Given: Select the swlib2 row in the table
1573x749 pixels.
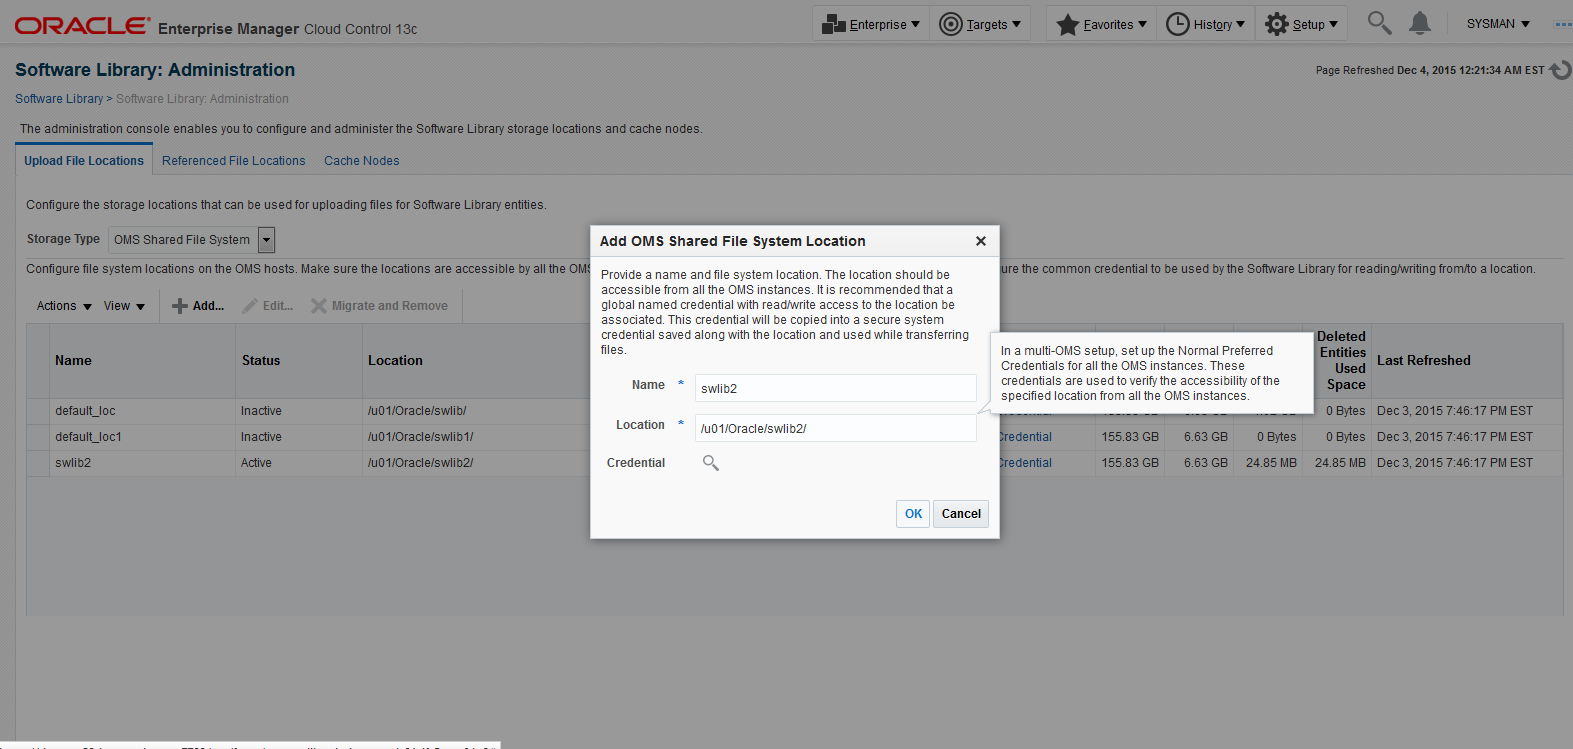Looking at the screenshot, I should [794, 463].
